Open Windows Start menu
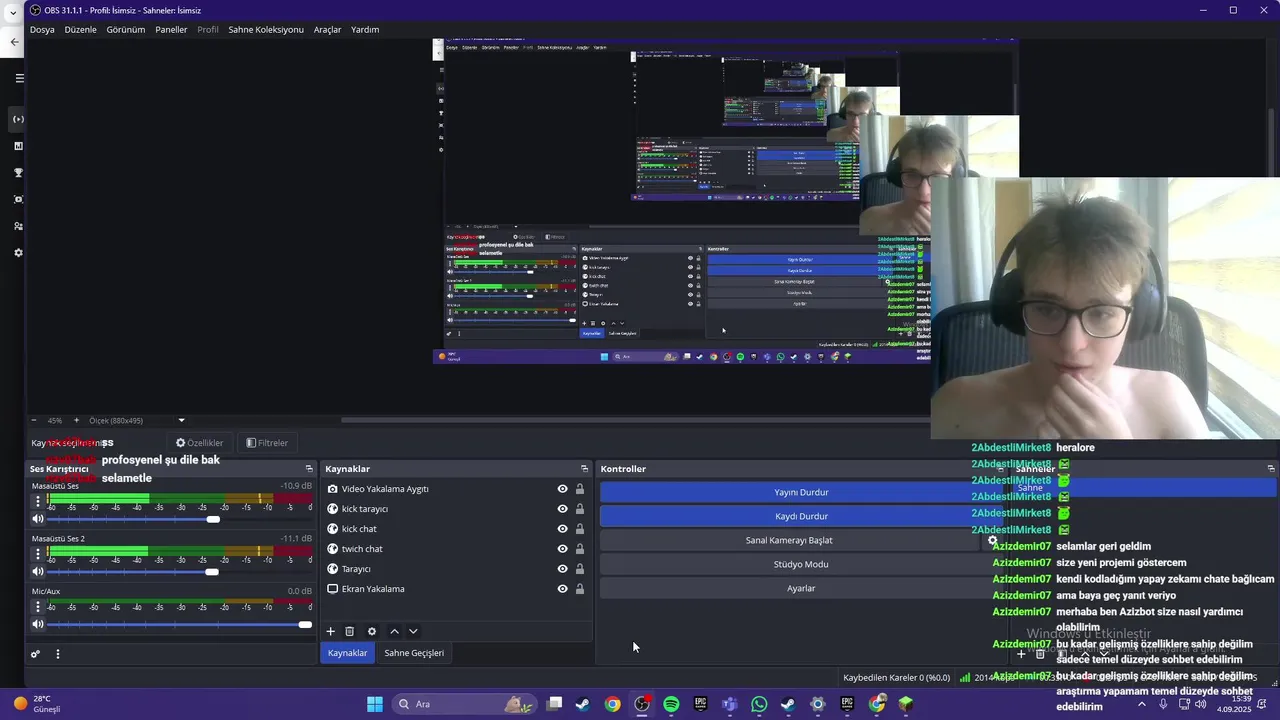Screen dimensions: 1280x720 [375, 704]
